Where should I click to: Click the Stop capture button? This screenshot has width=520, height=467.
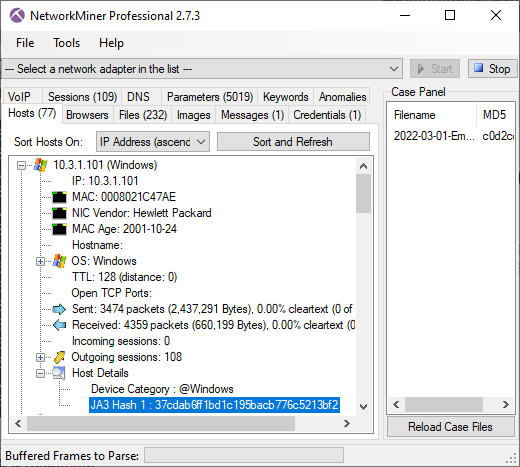click(492, 69)
